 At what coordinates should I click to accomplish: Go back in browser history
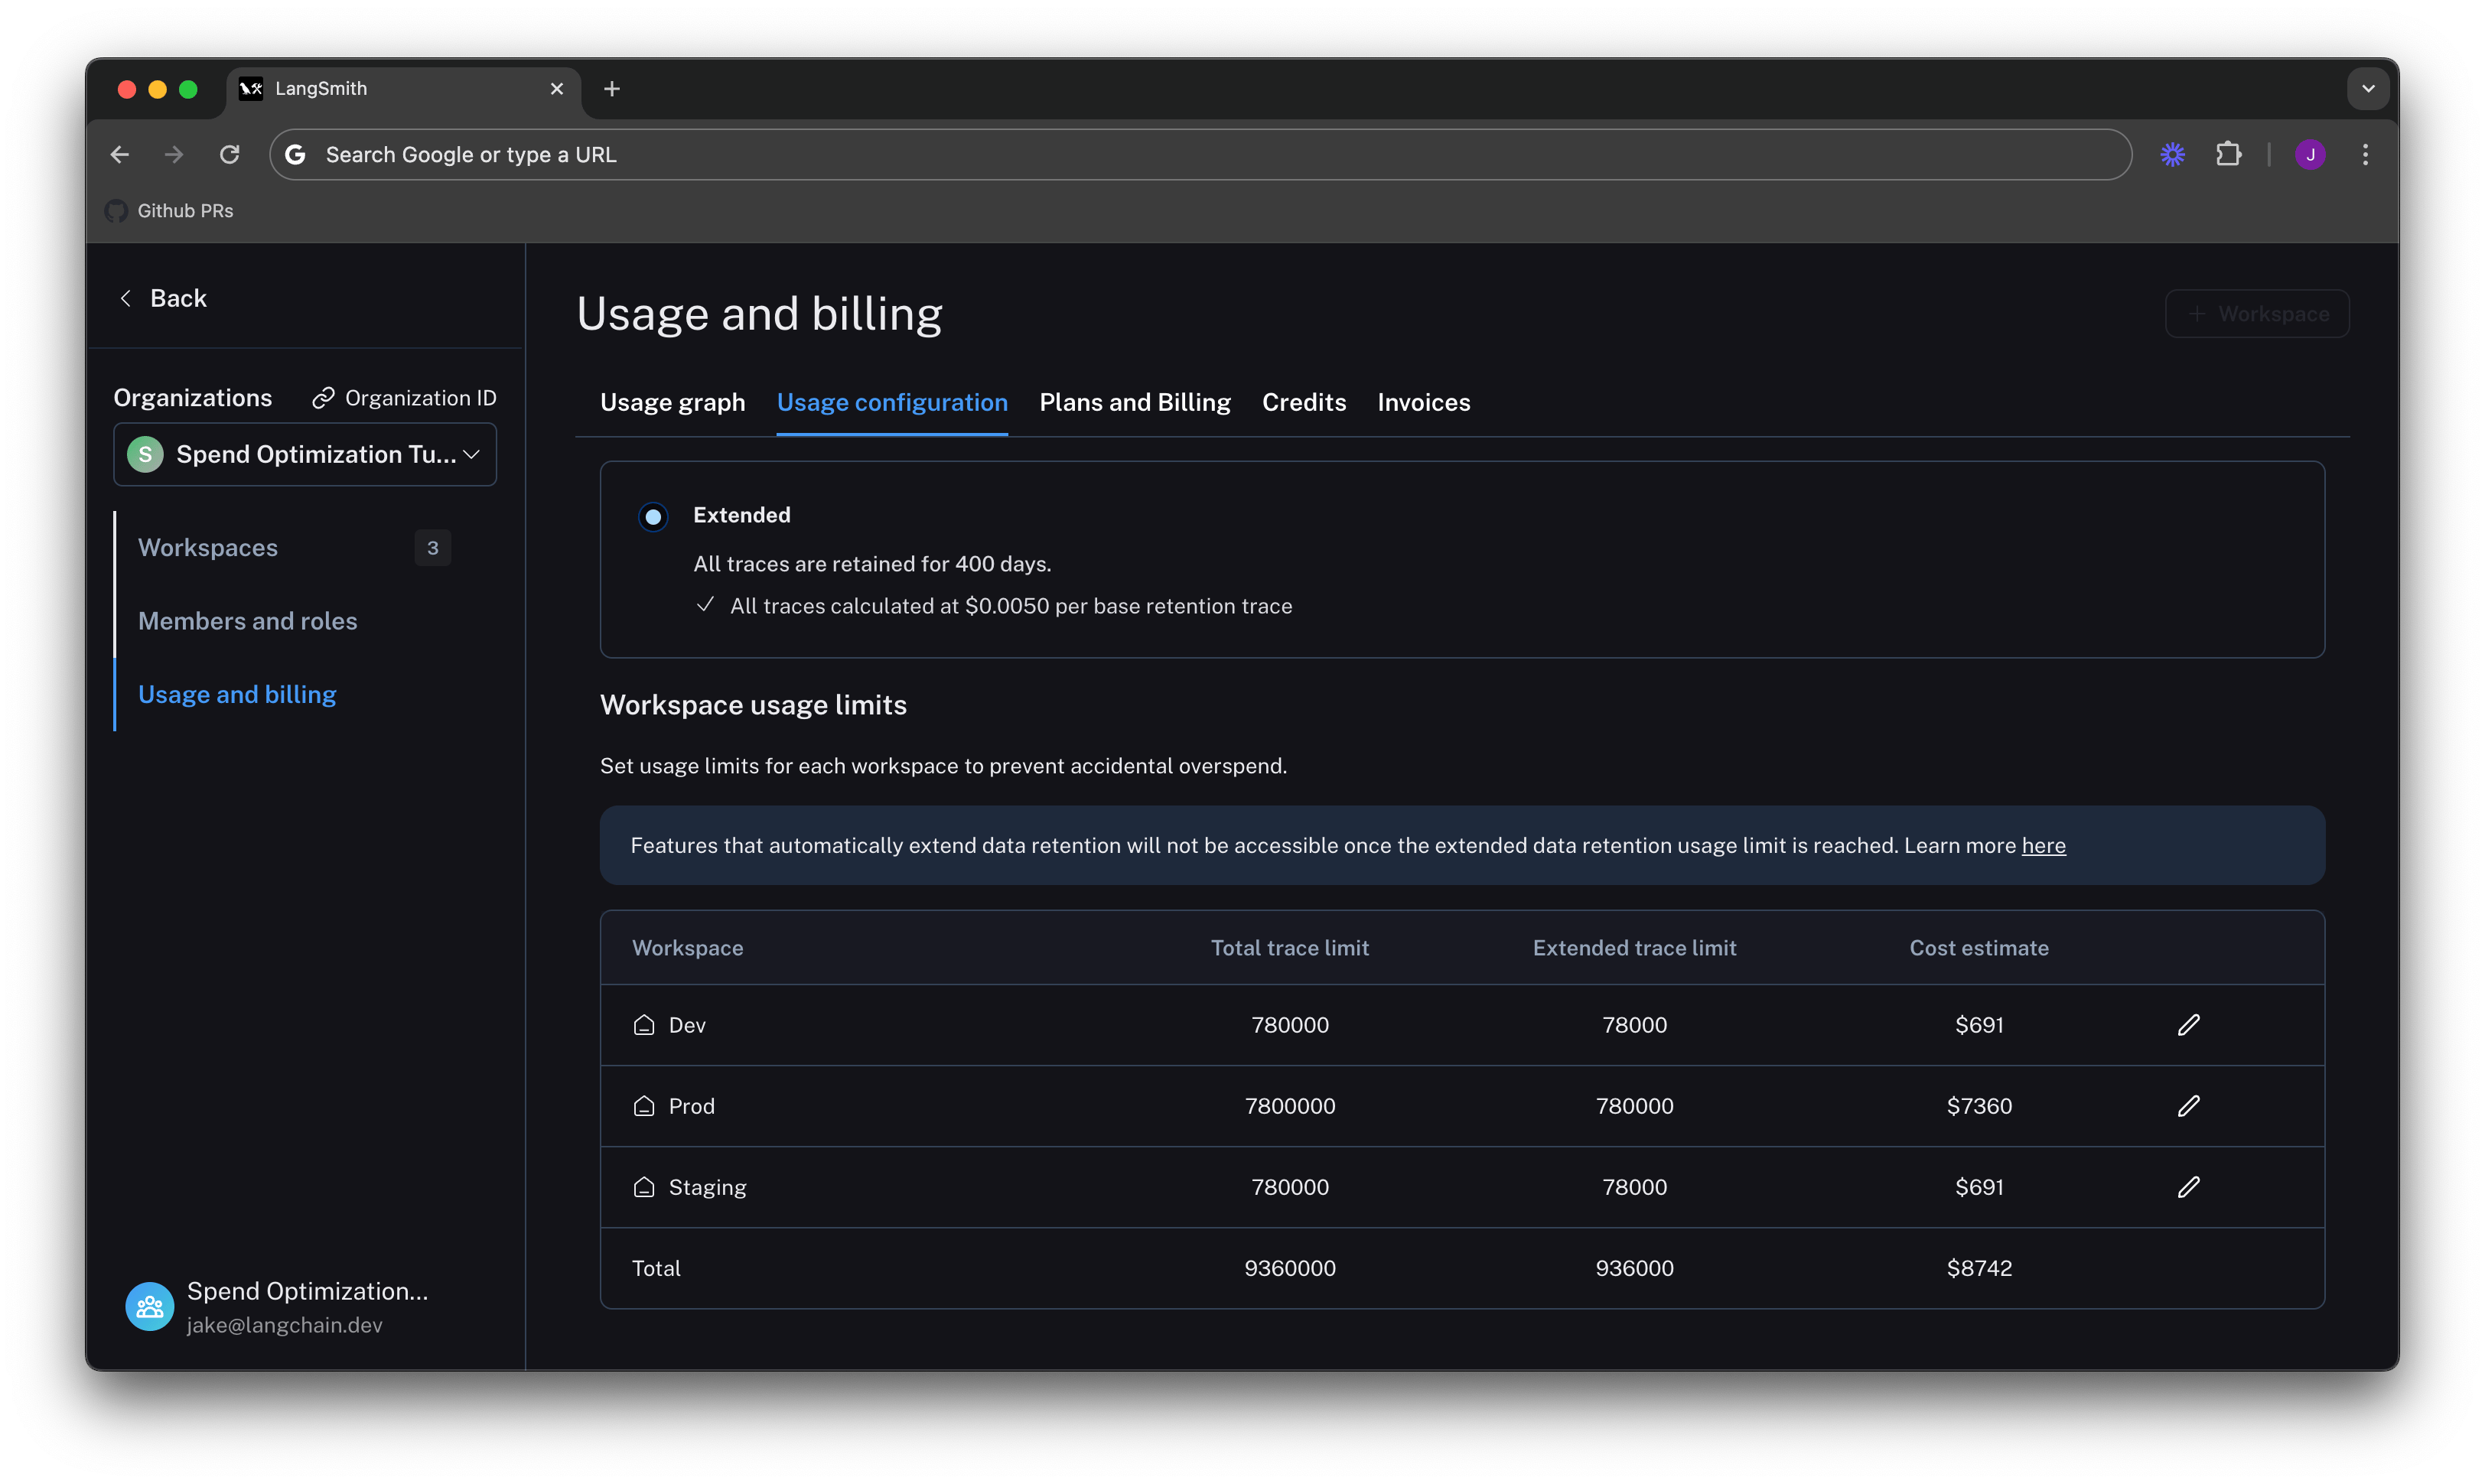coord(120,155)
